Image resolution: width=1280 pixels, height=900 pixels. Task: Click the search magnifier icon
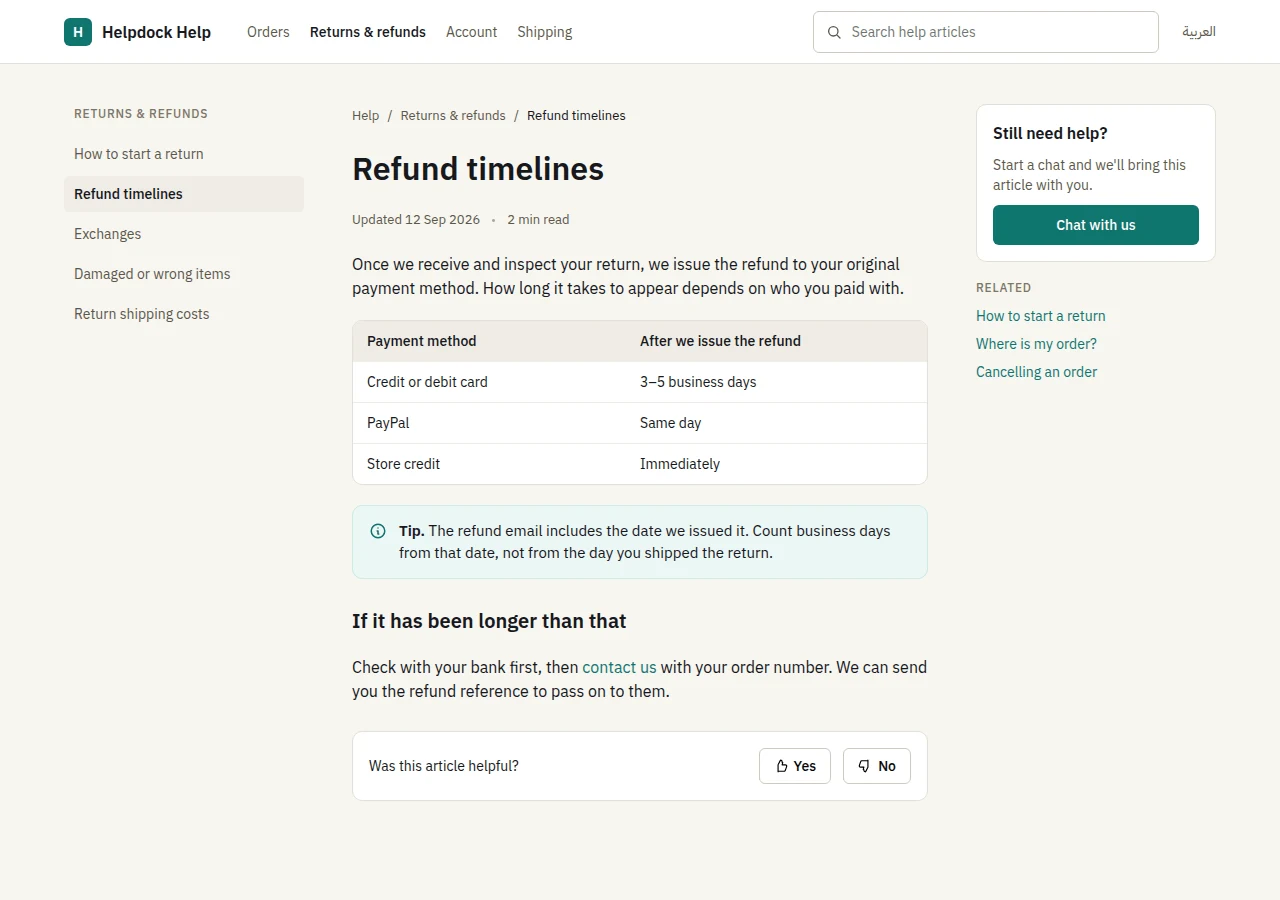(x=834, y=32)
